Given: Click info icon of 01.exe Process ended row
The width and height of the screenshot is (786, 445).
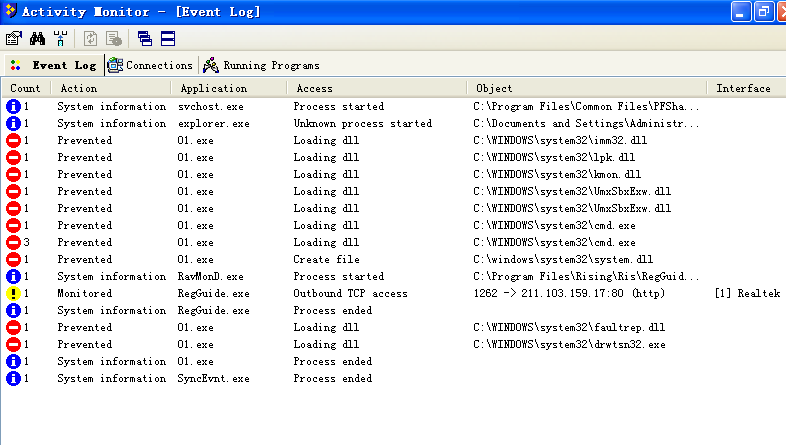Looking at the screenshot, I should tap(14, 361).
